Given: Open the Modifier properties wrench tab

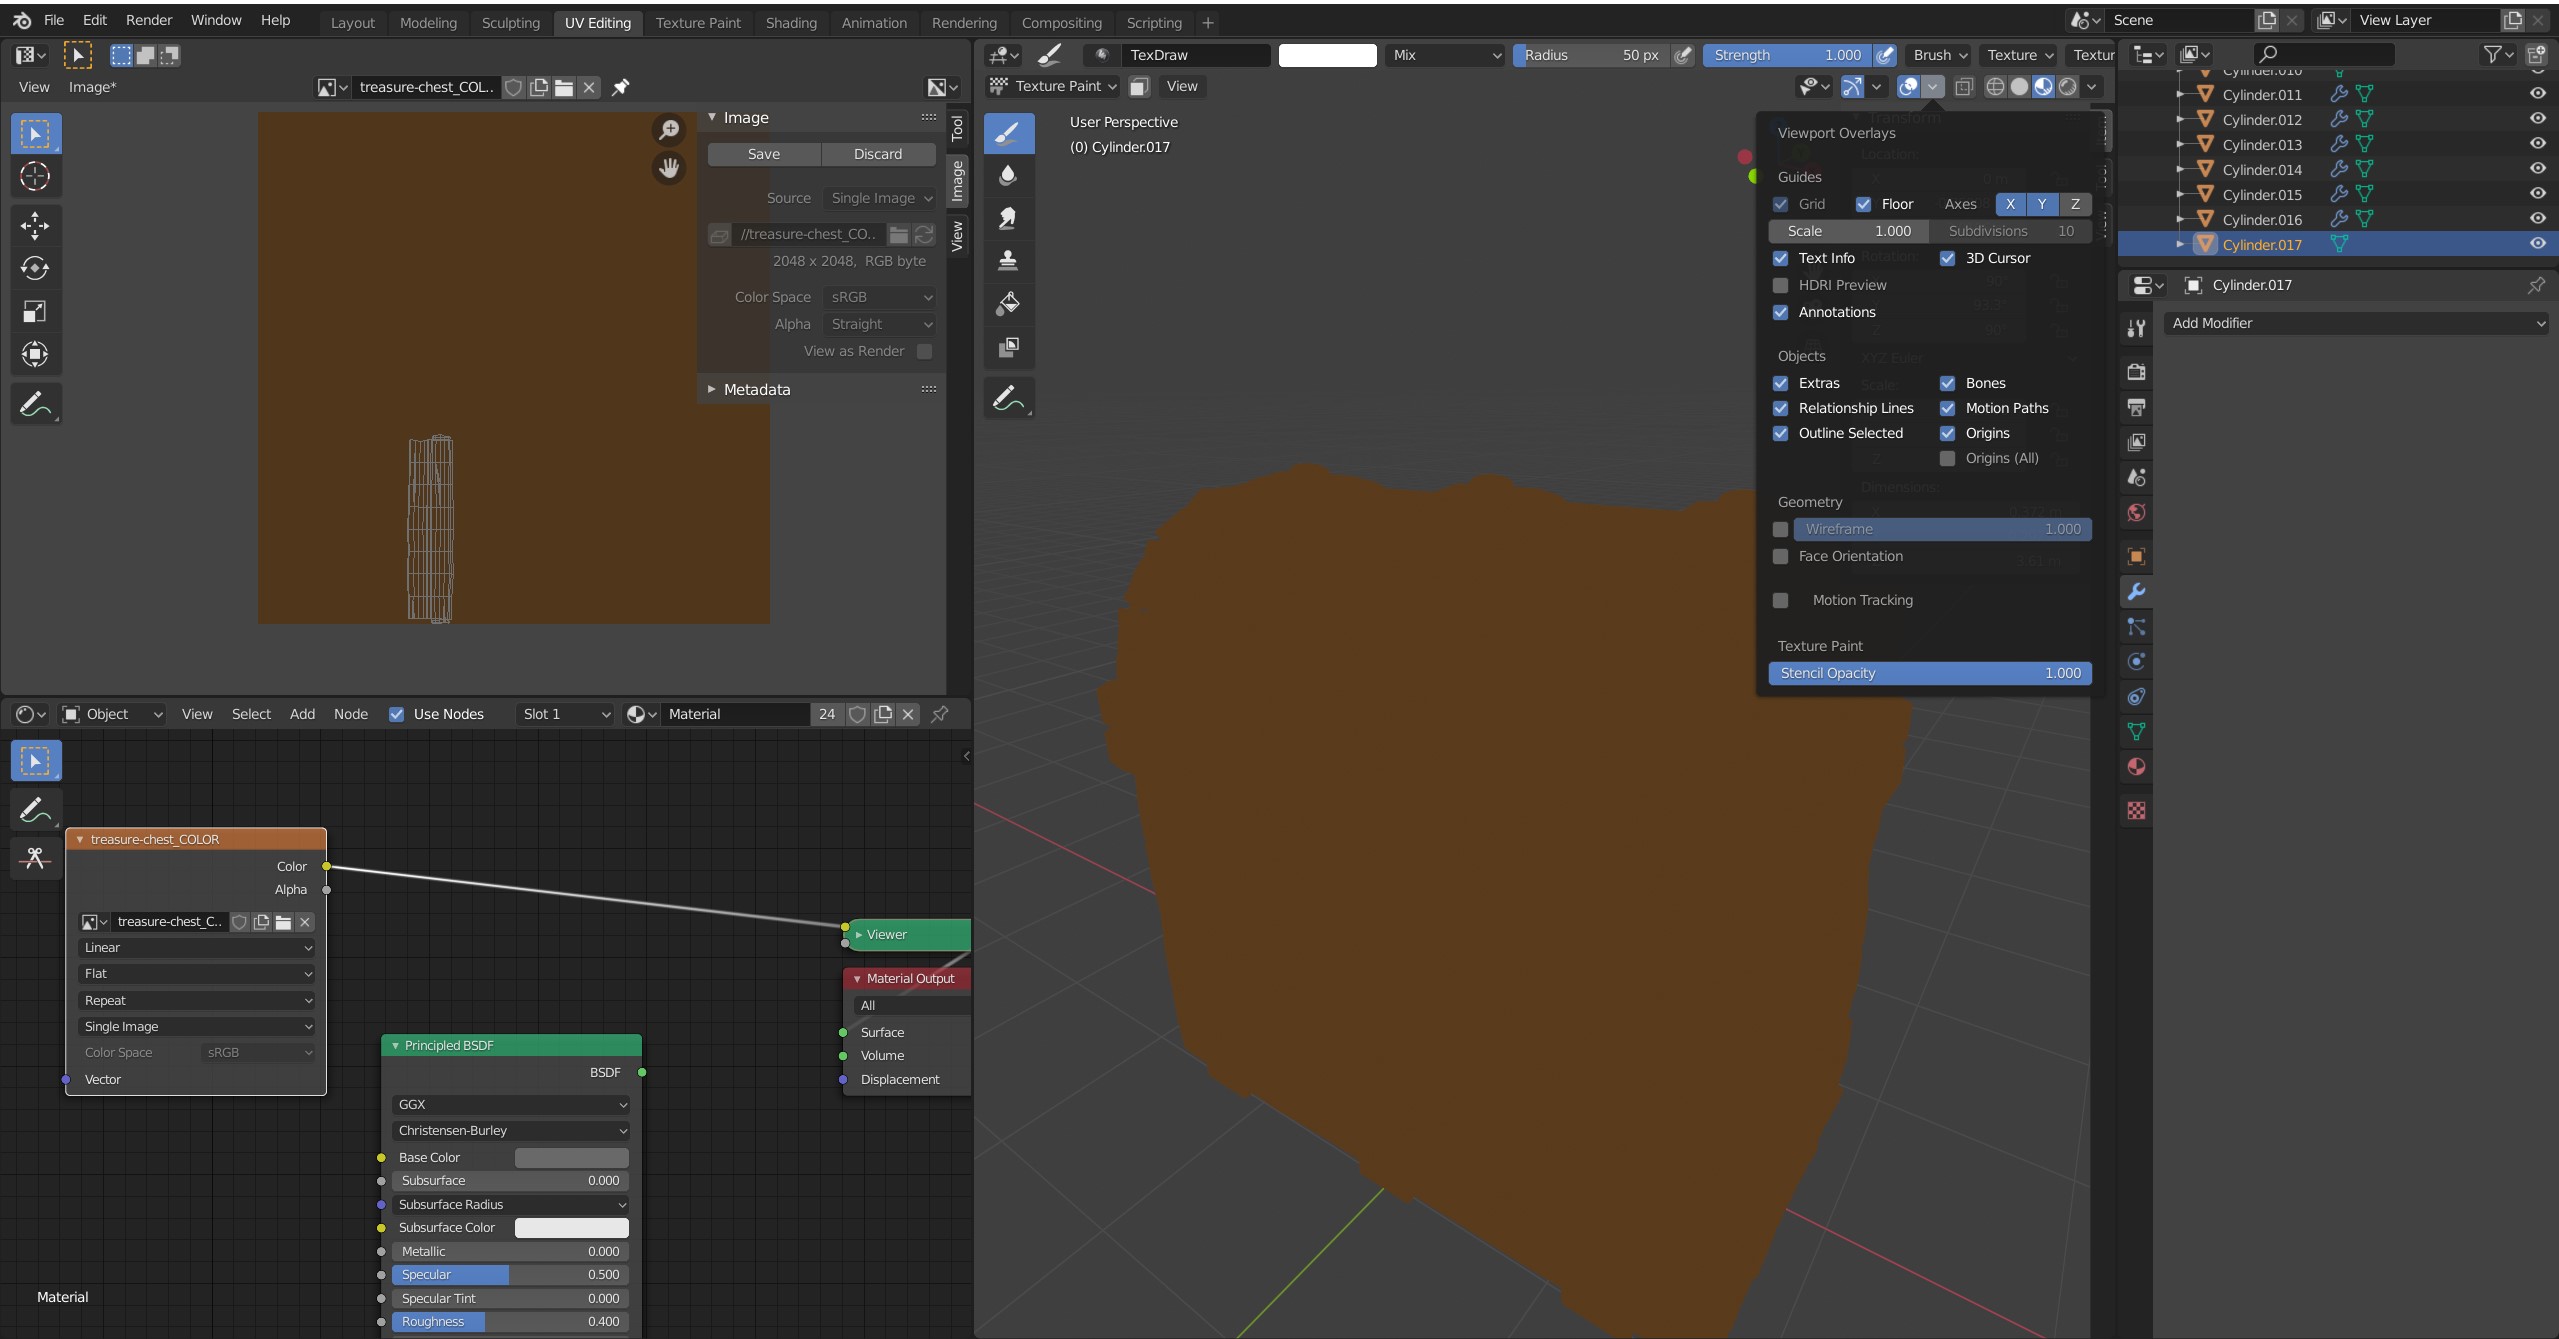Looking at the screenshot, I should (x=2136, y=592).
